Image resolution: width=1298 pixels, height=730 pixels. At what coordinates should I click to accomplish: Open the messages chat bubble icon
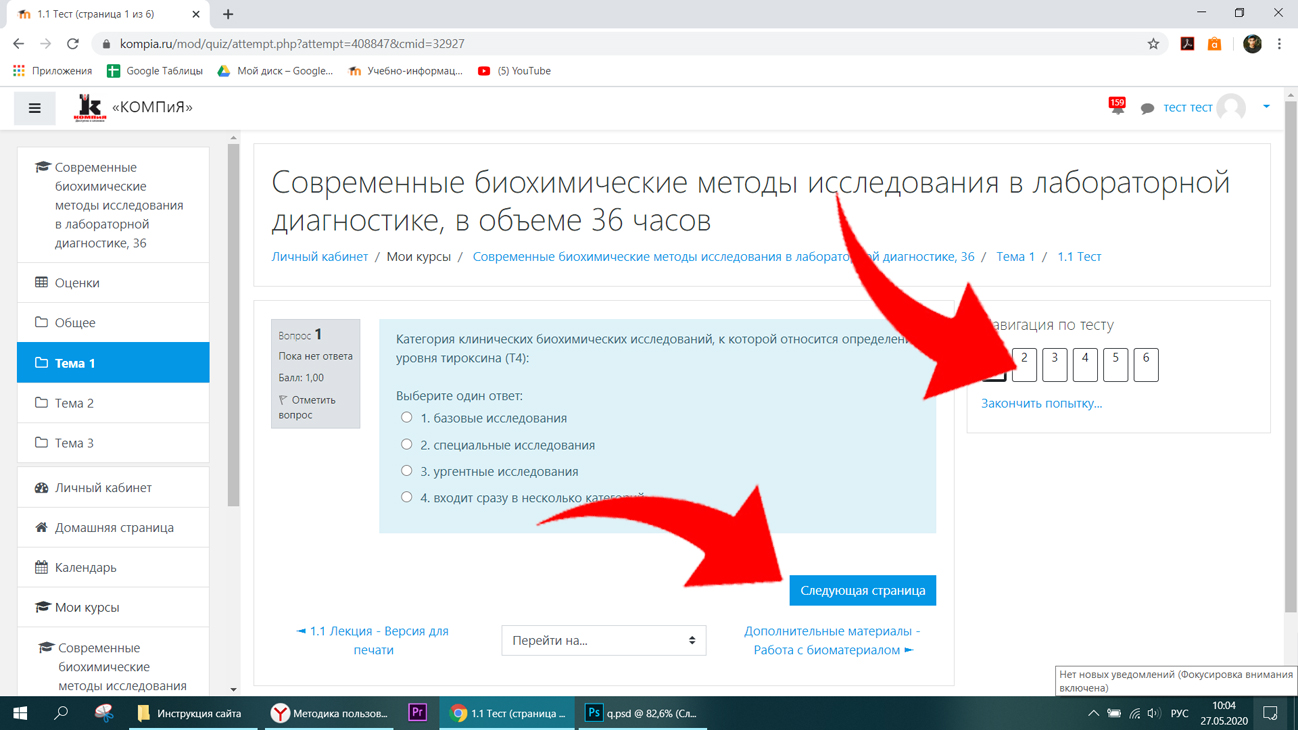point(1147,108)
